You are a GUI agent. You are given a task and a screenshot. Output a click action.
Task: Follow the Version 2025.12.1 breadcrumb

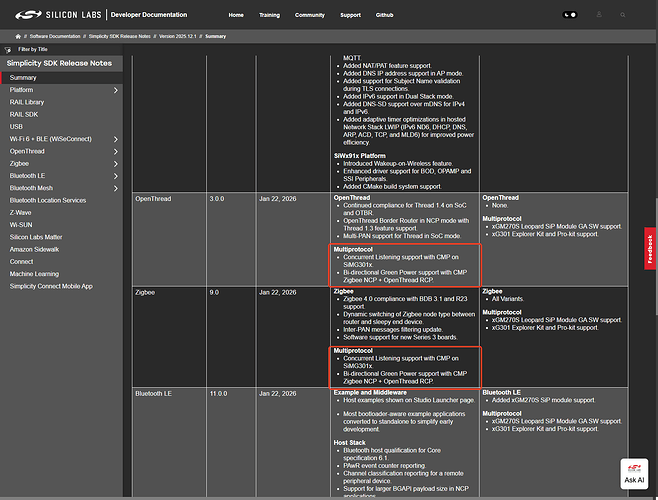point(178,37)
